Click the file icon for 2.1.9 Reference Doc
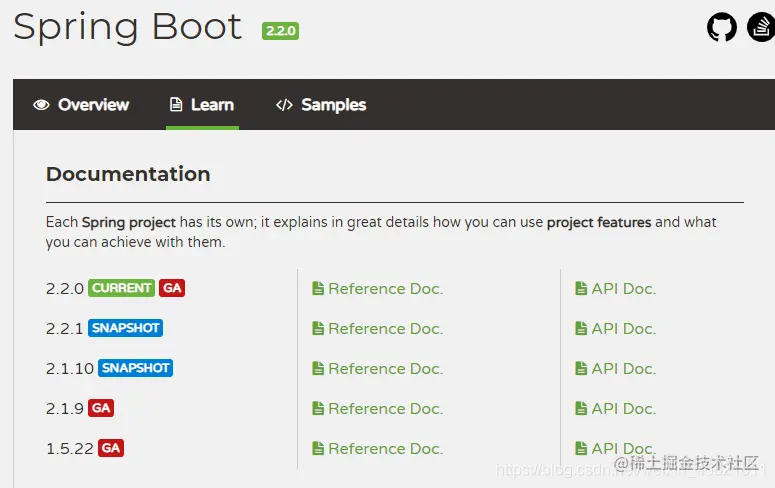 pyautogui.click(x=318, y=409)
